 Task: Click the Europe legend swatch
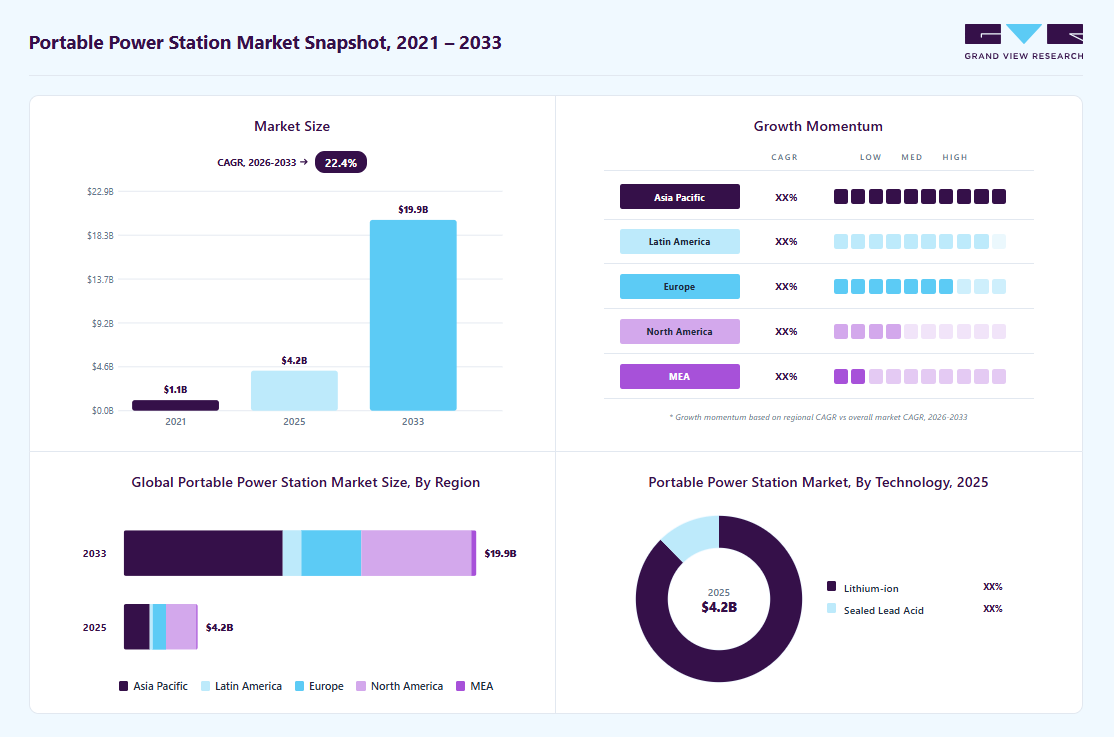299,686
